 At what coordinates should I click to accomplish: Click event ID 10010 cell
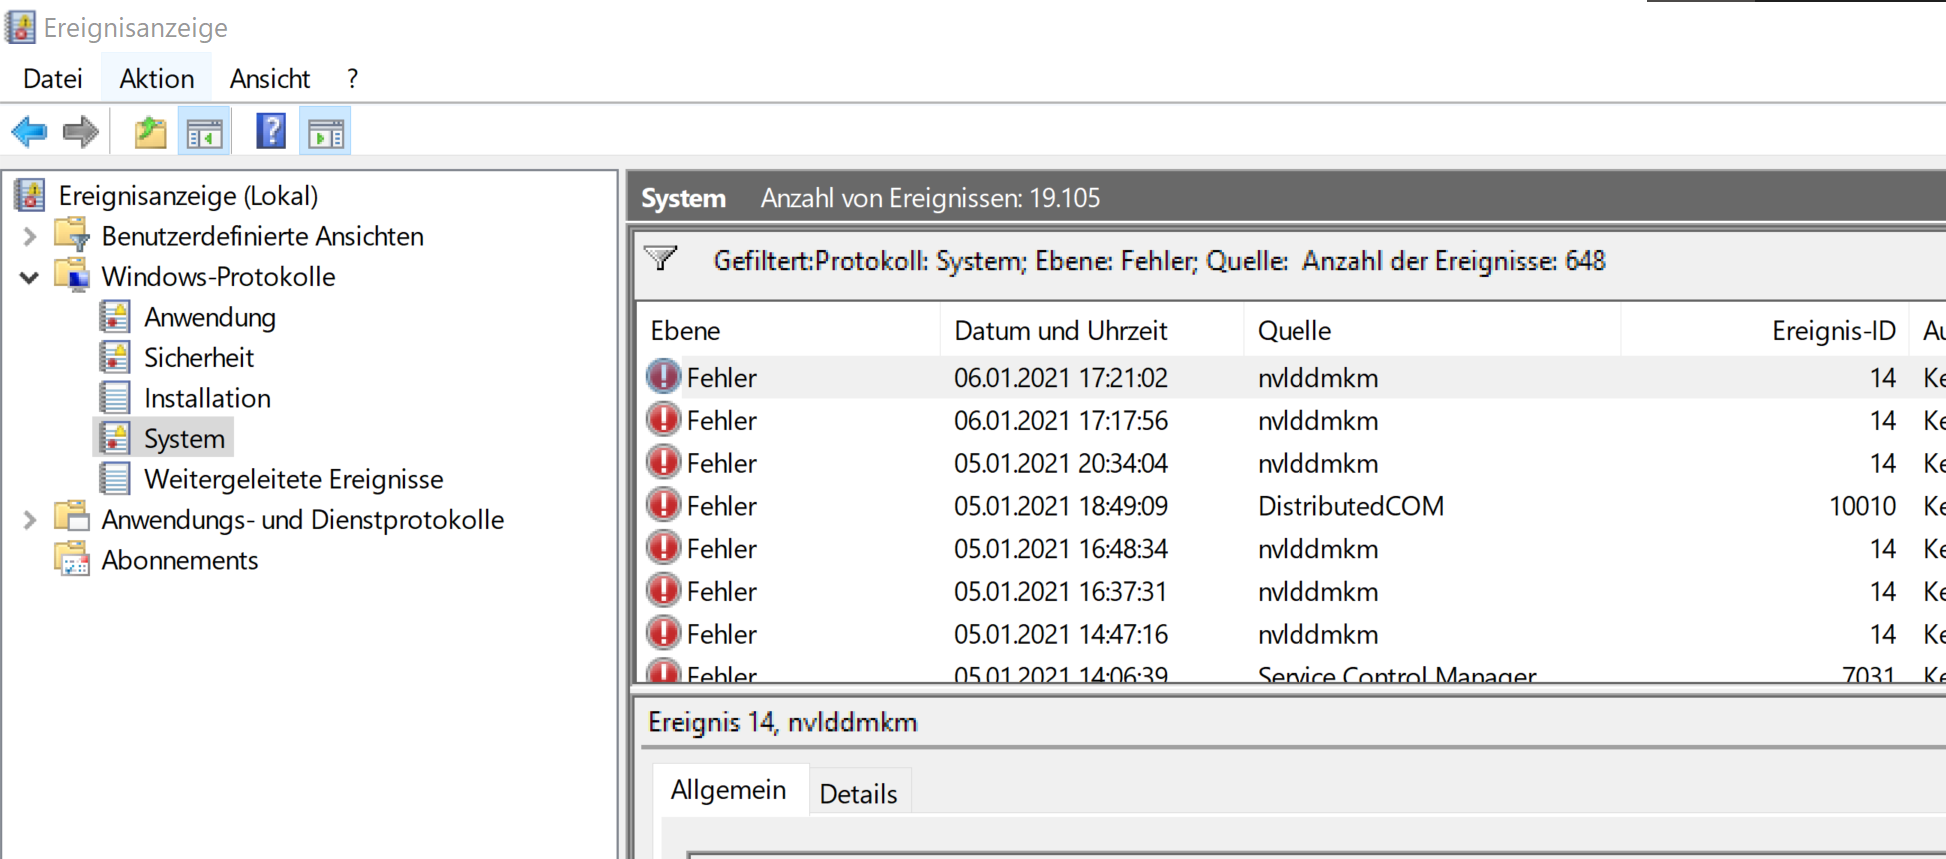click(x=1862, y=506)
